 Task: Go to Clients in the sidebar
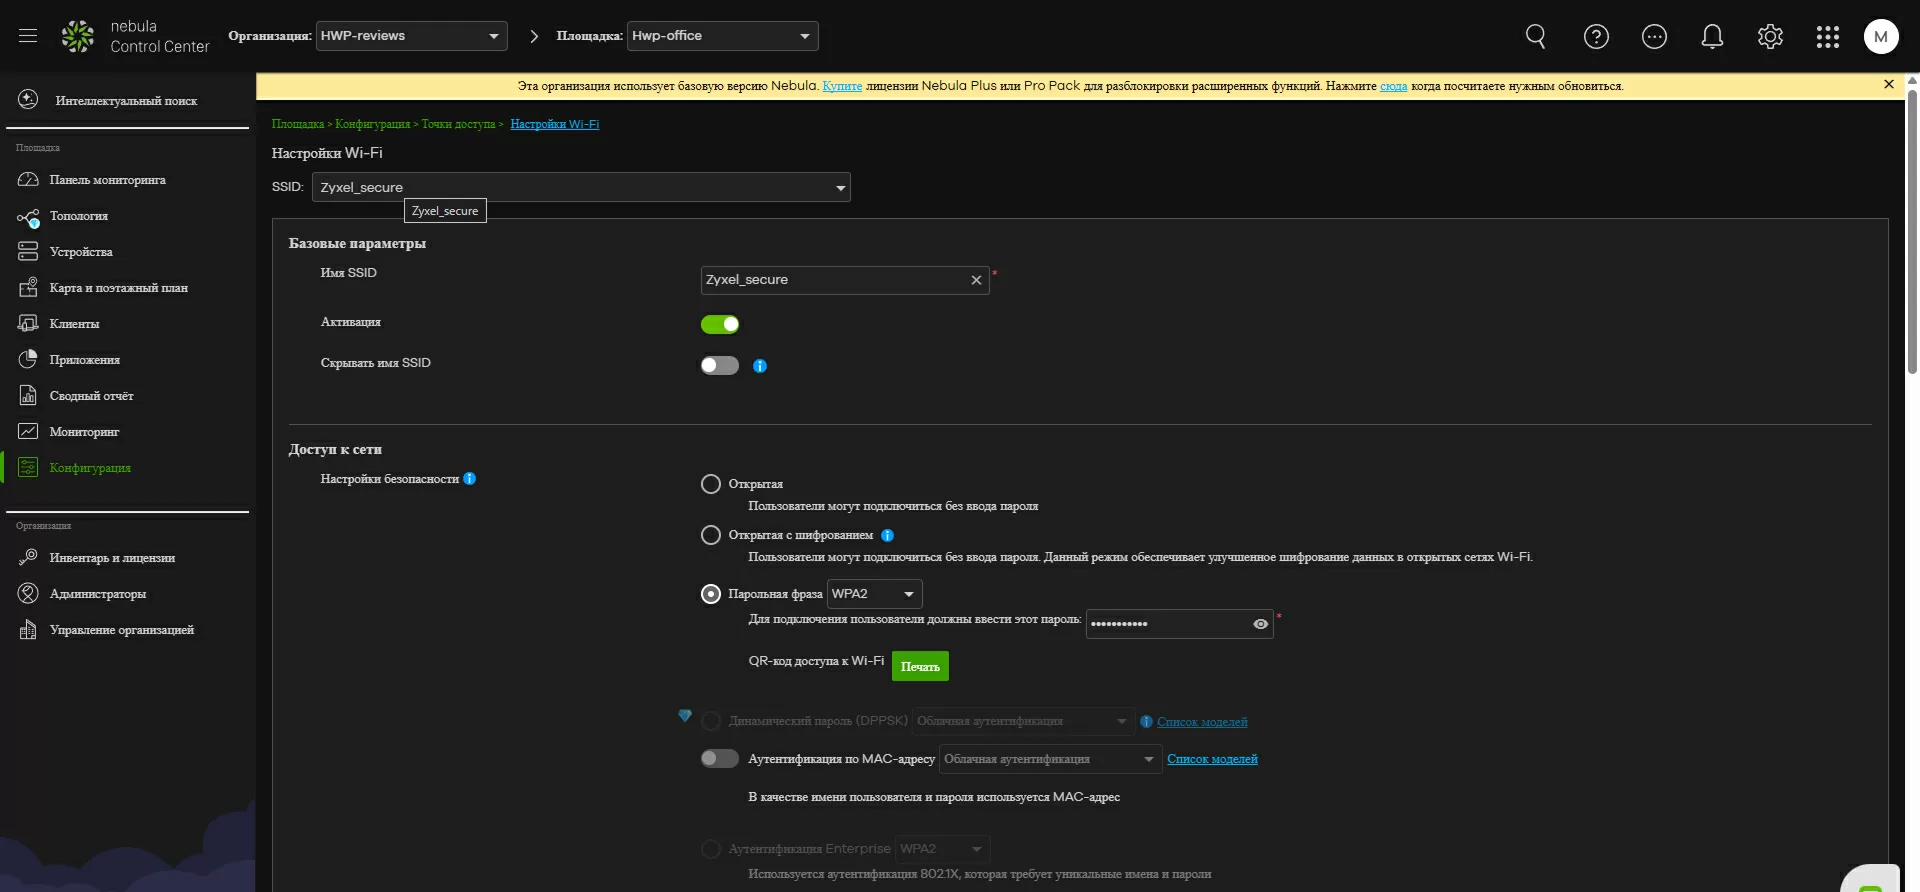point(74,324)
